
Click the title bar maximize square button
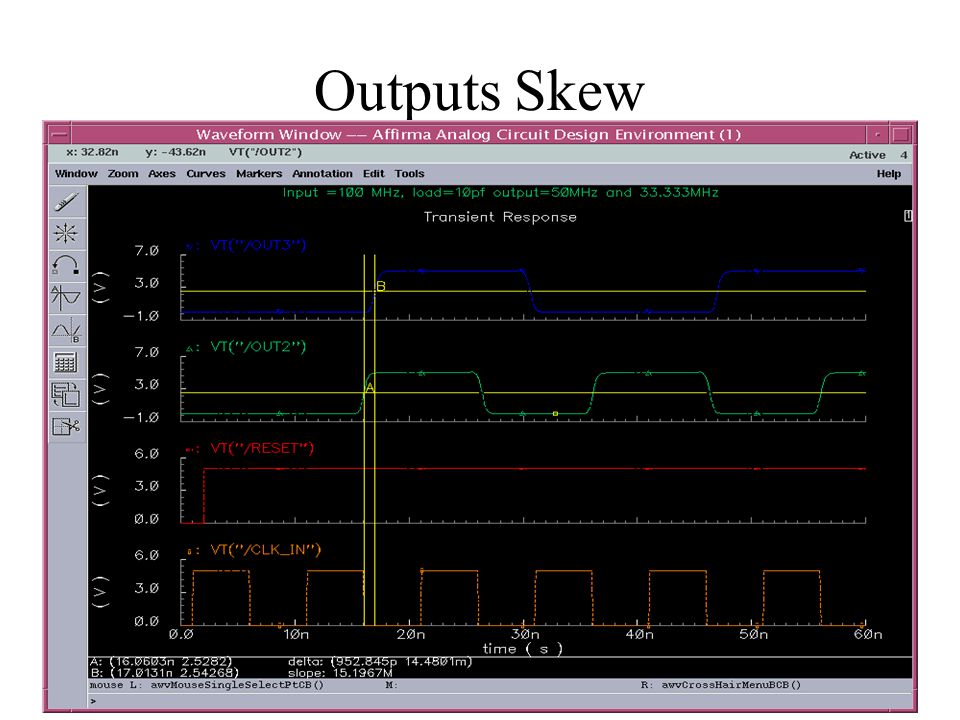[900, 134]
